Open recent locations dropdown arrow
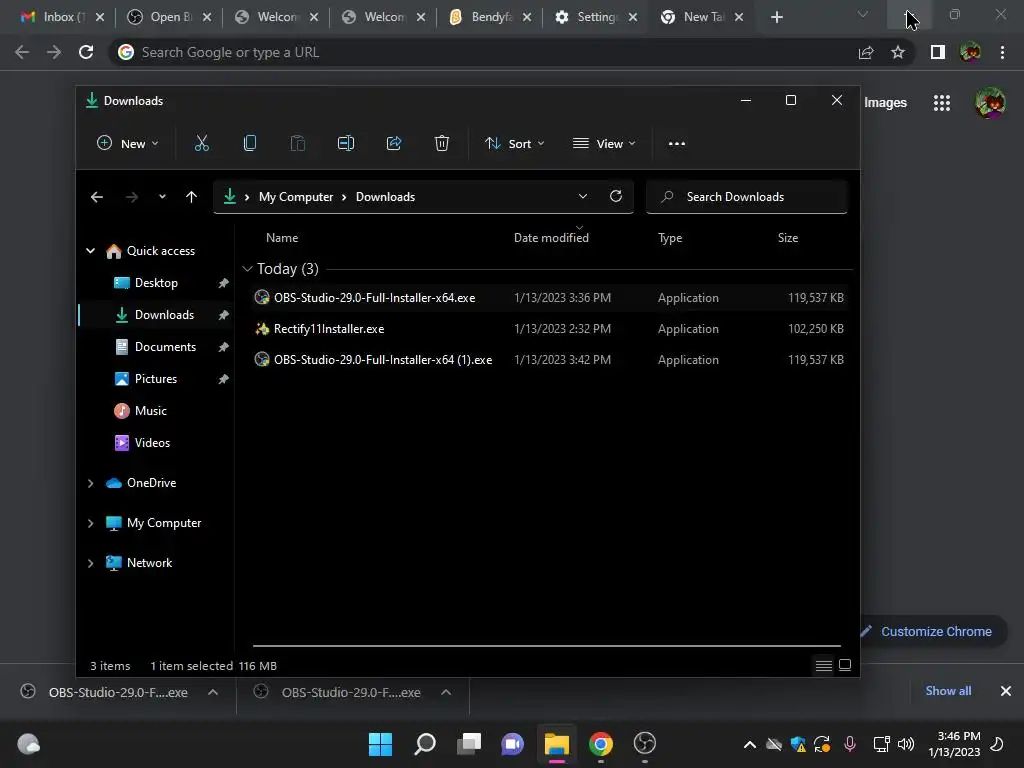 coord(162,197)
